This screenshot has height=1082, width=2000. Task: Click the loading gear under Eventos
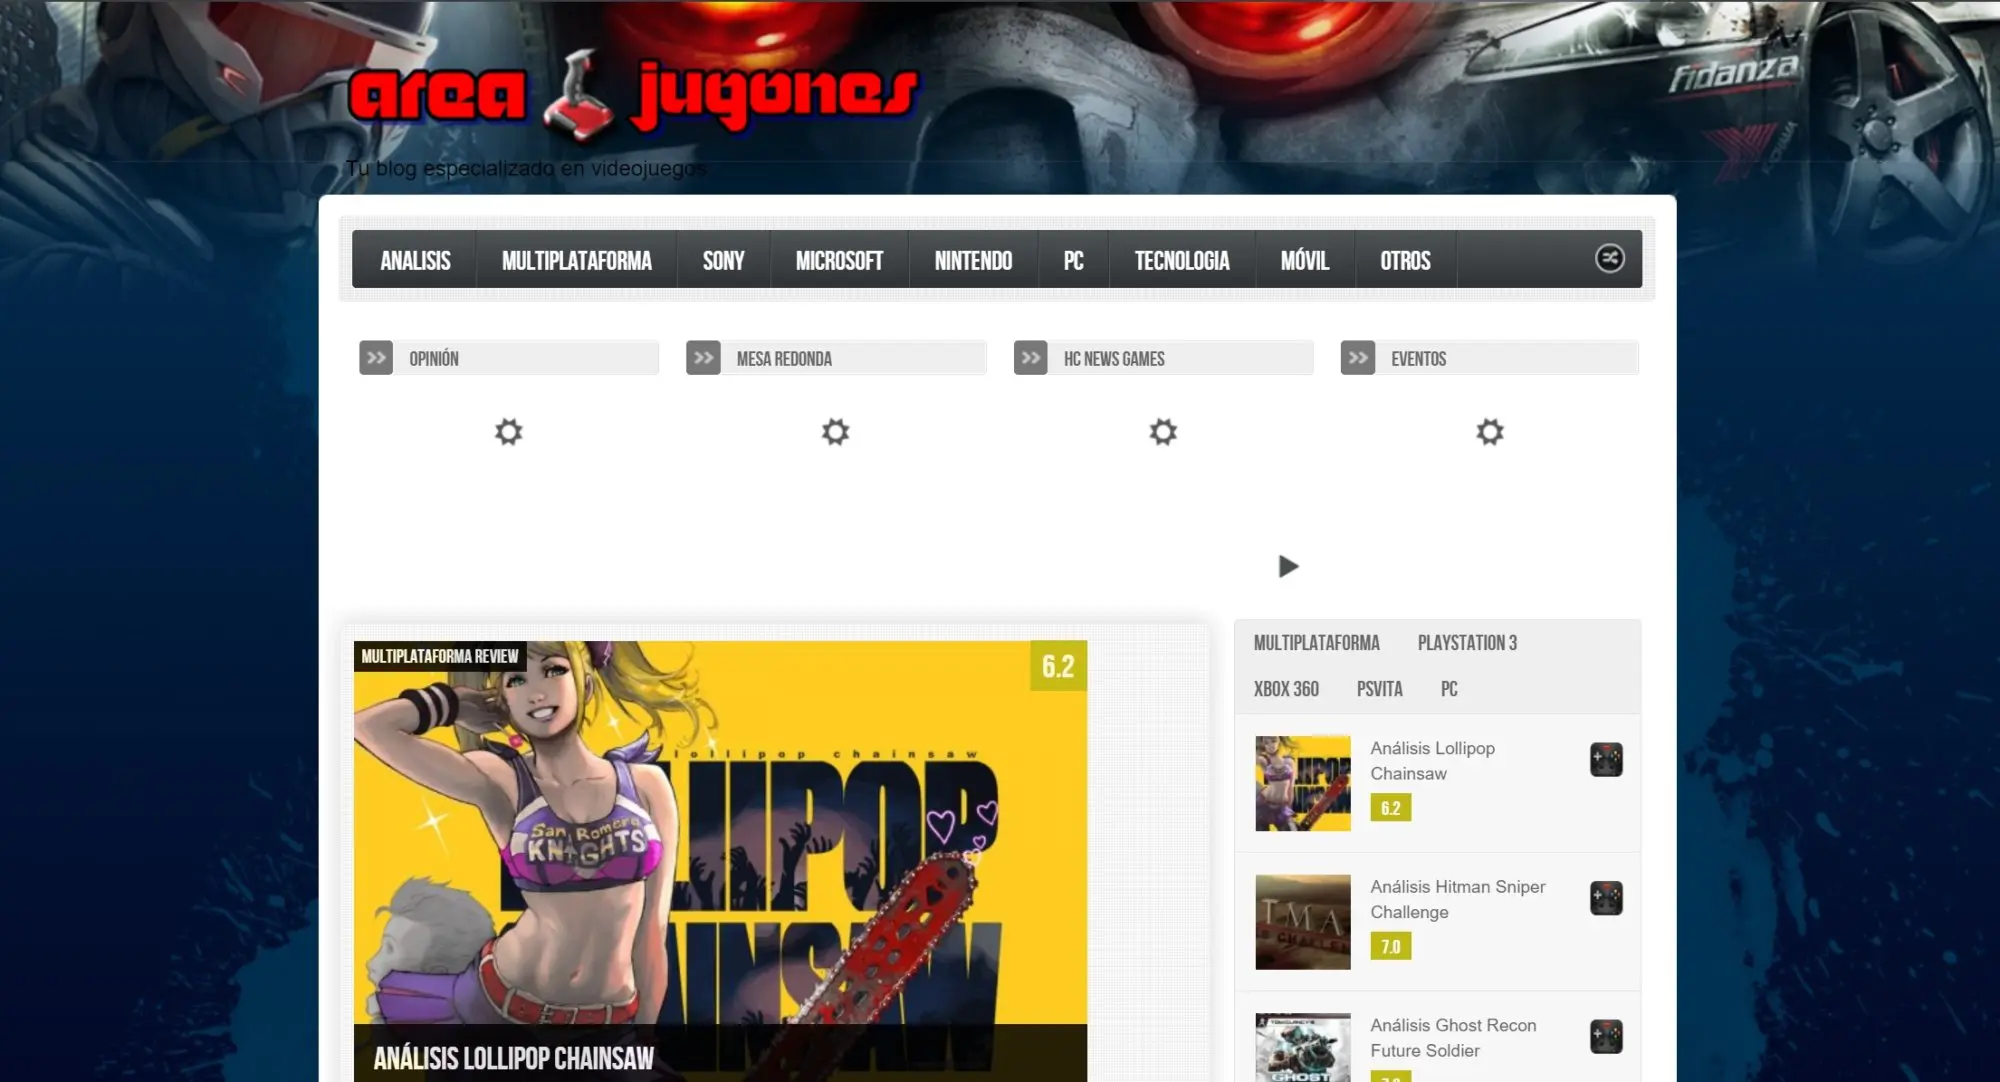coord(1490,432)
